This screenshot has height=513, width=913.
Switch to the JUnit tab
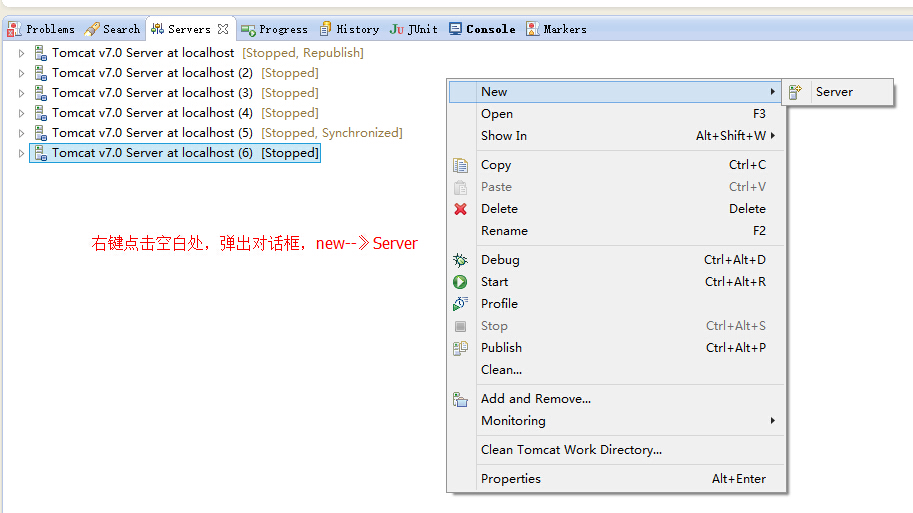click(x=414, y=29)
